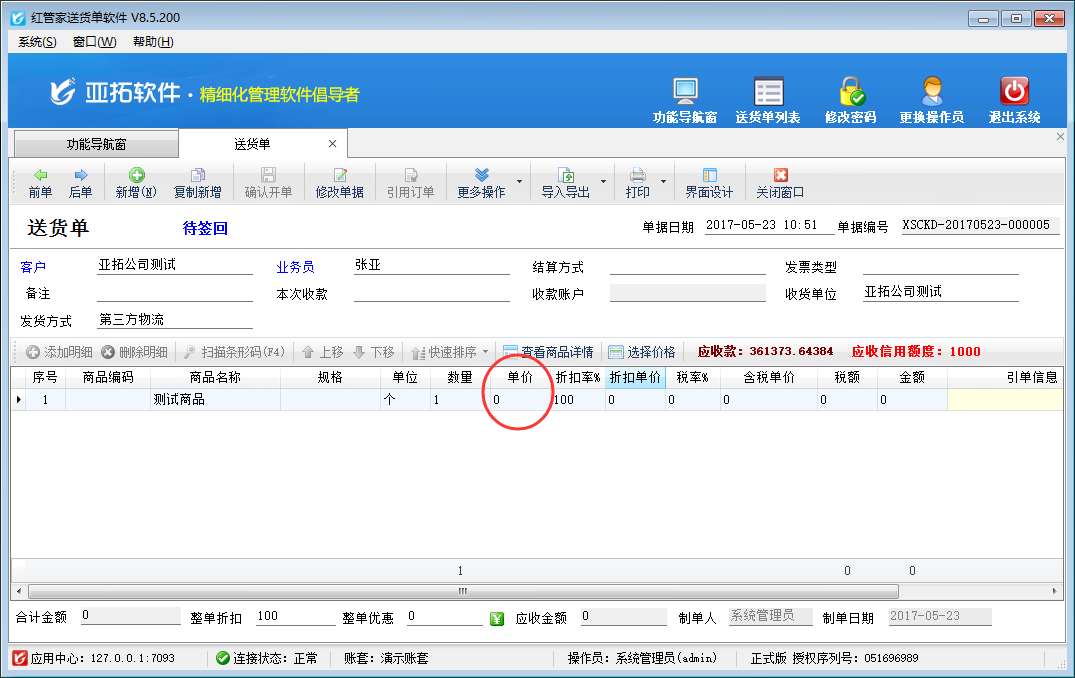1075x678 pixels.
Task: Click the 查看商品详情 button
Action: pyautogui.click(x=548, y=352)
